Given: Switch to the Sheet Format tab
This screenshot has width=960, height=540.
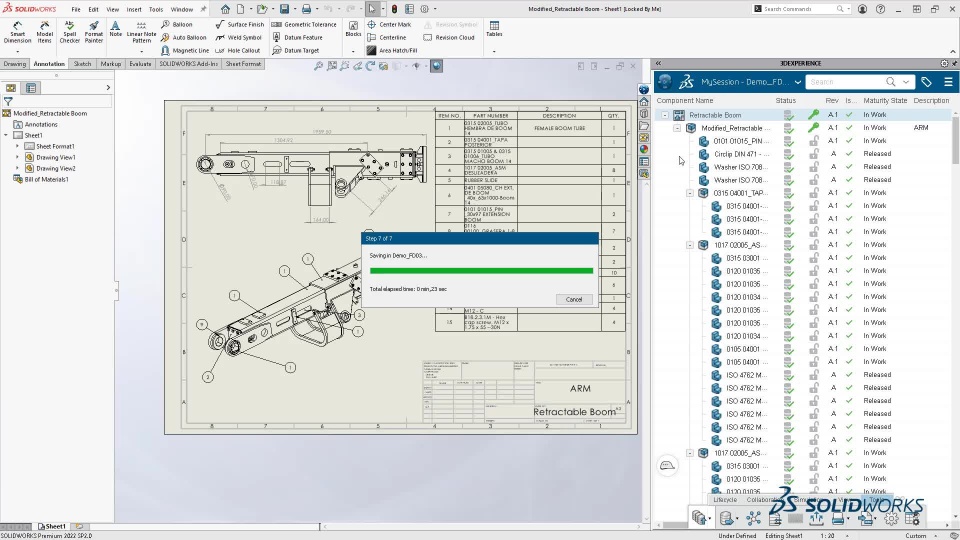Looking at the screenshot, I should pyautogui.click(x=243, y=64).
